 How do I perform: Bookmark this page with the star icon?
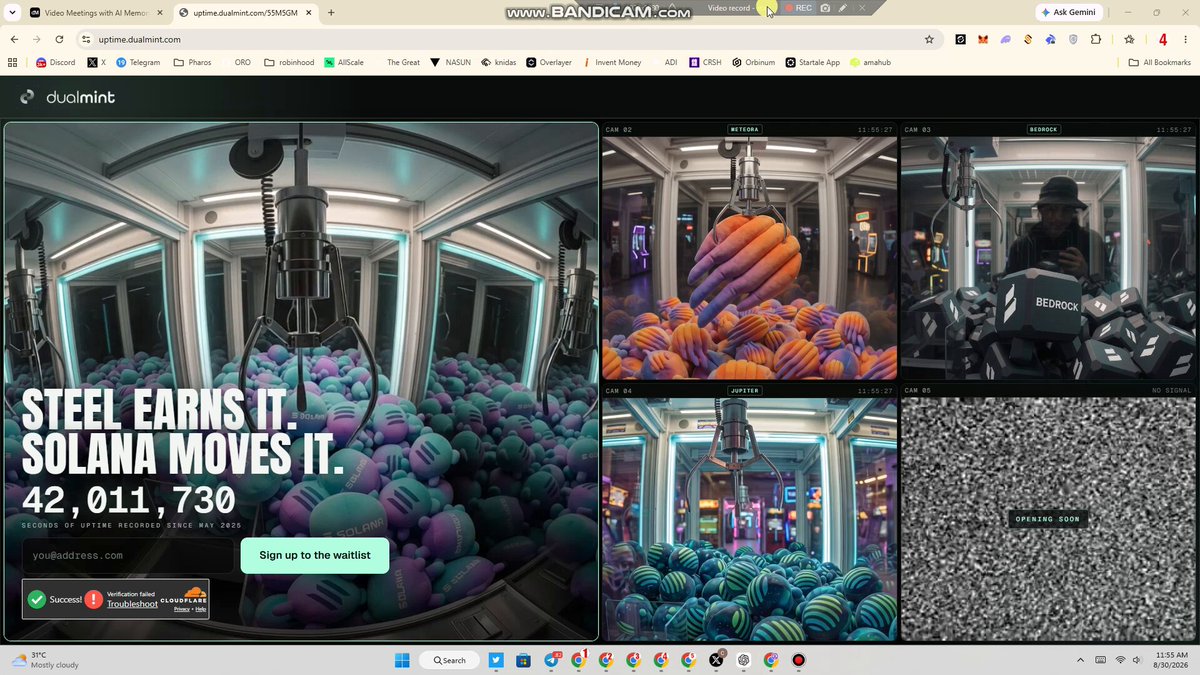(929, 39)
